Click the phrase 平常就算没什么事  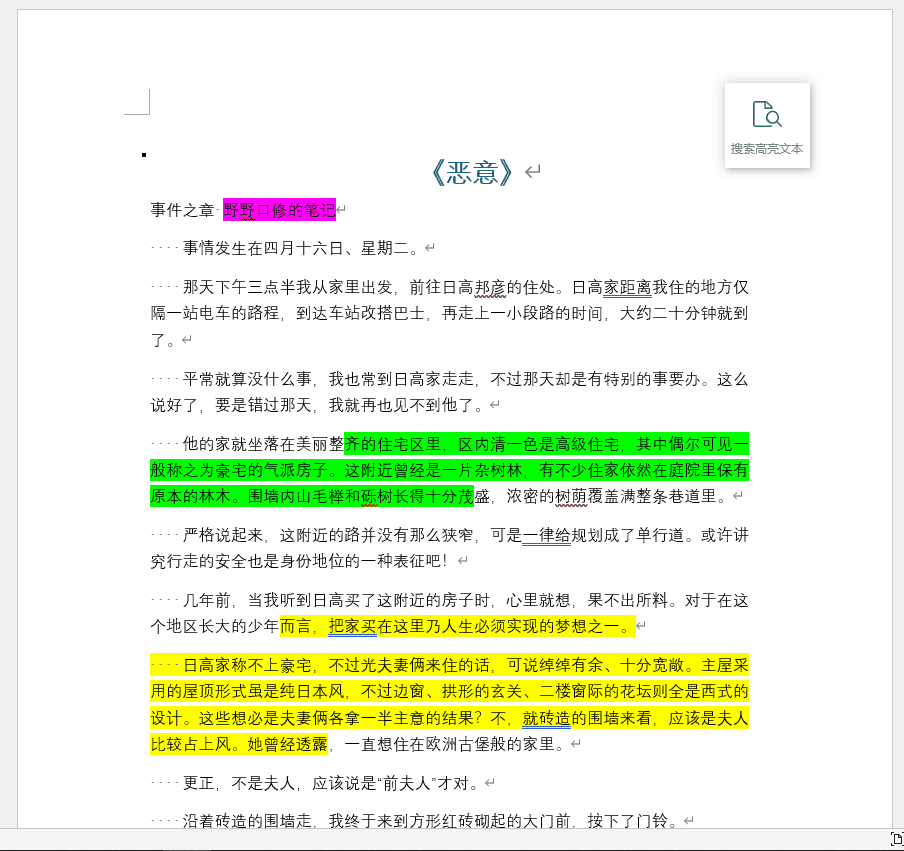tap(247, 379)
